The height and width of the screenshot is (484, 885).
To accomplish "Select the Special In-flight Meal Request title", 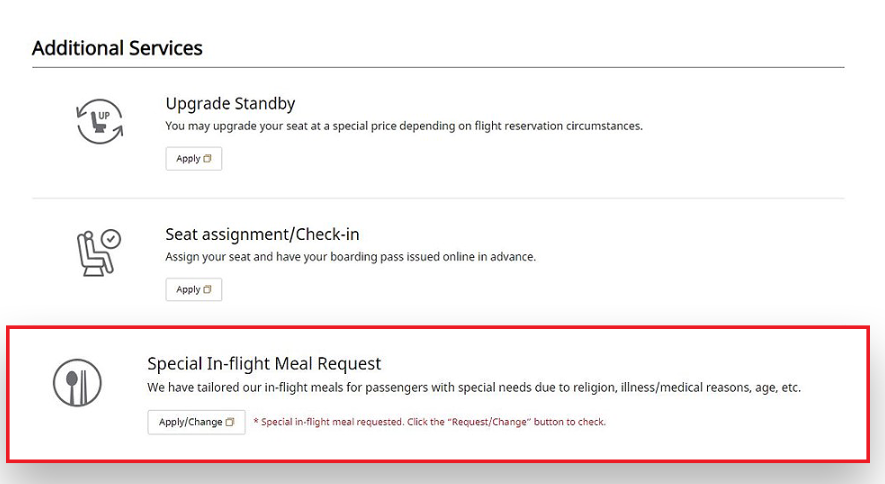I will coord(264,364).
